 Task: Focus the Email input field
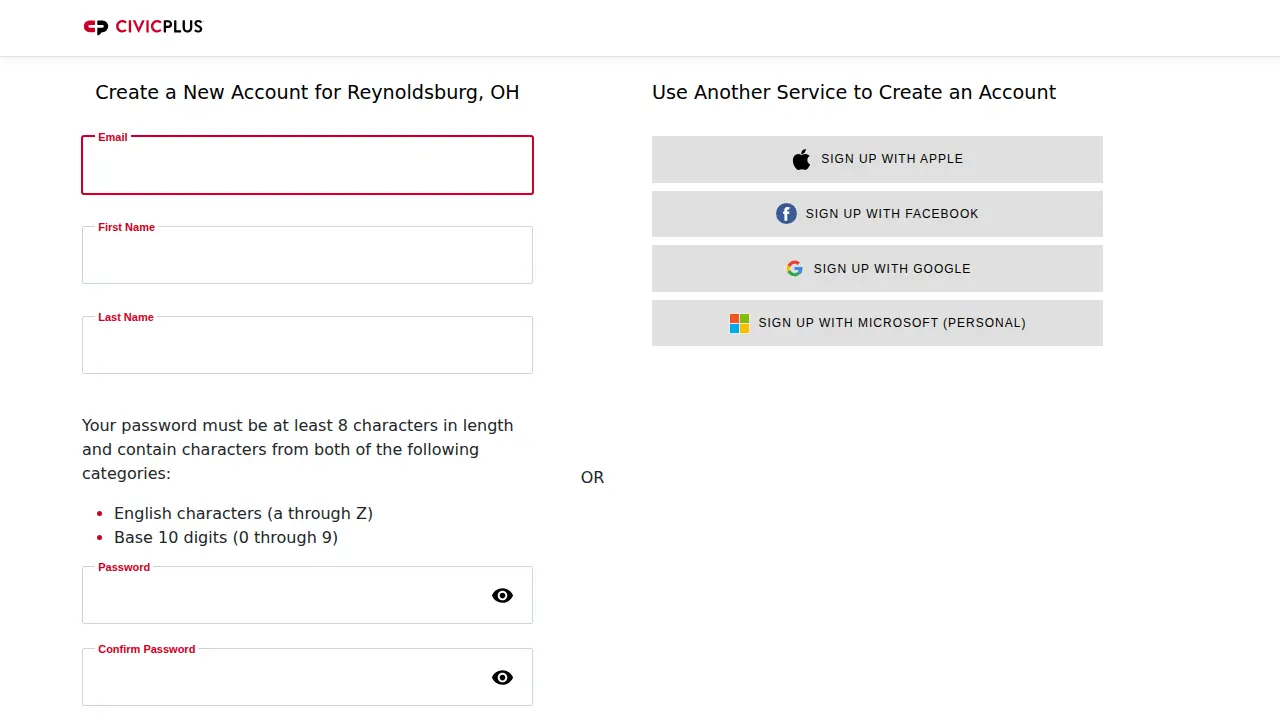(307, 165)
